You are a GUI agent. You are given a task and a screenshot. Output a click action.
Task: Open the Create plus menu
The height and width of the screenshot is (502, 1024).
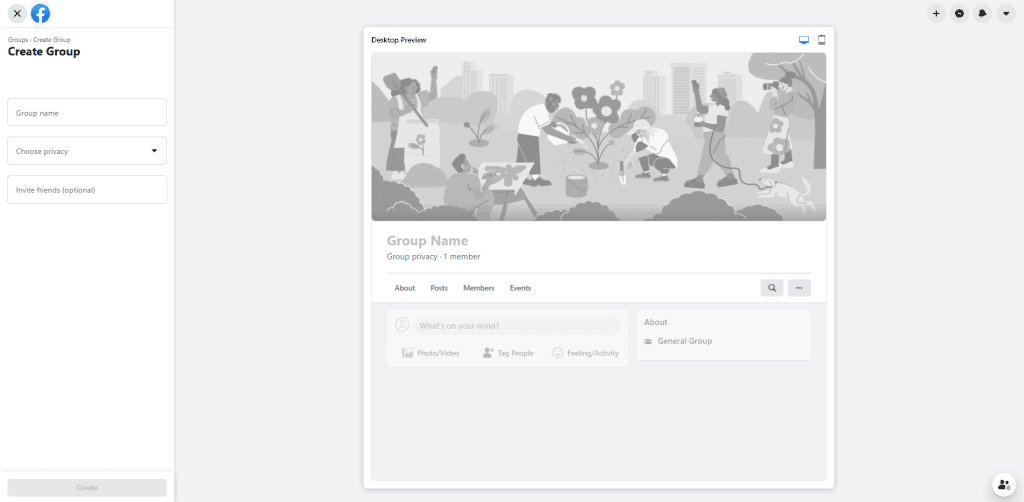936,13
